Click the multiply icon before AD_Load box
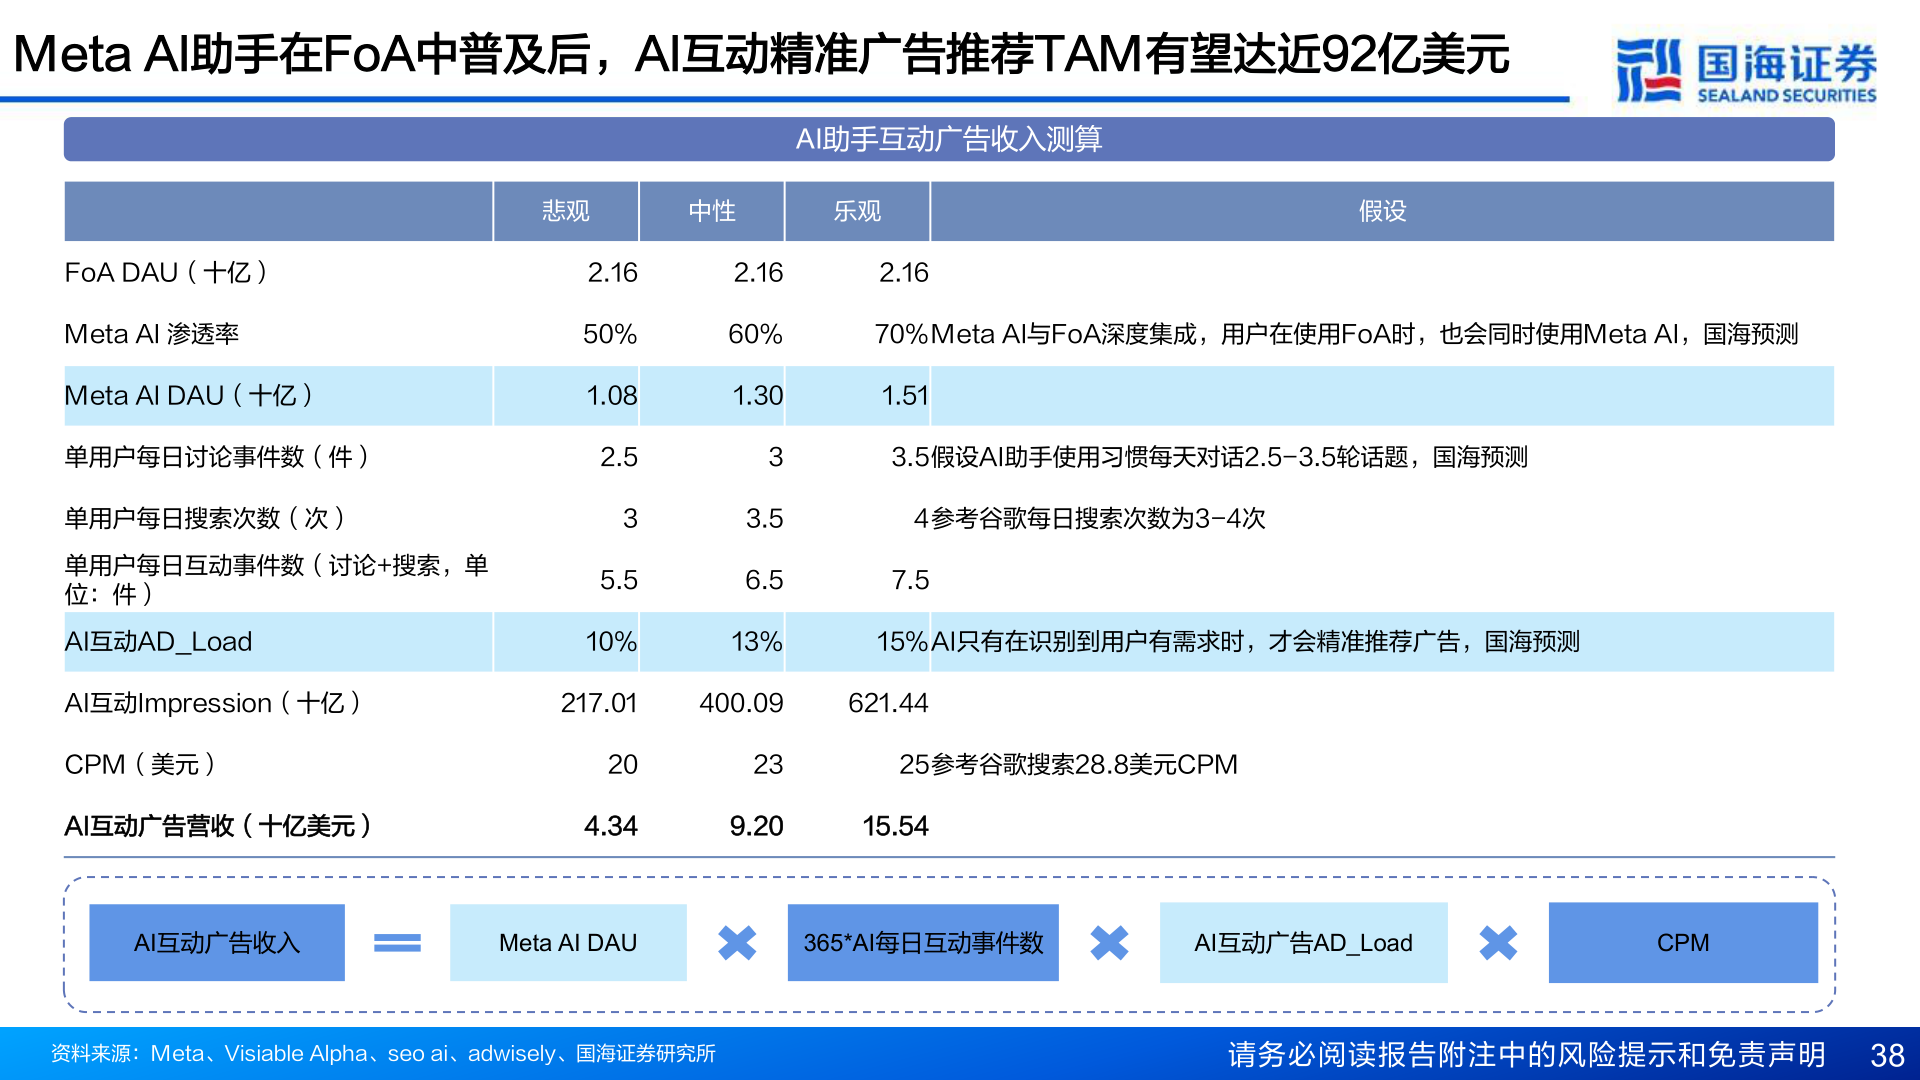The height and width of the screenshot is (1080, 1920). tap(1109, 943)
